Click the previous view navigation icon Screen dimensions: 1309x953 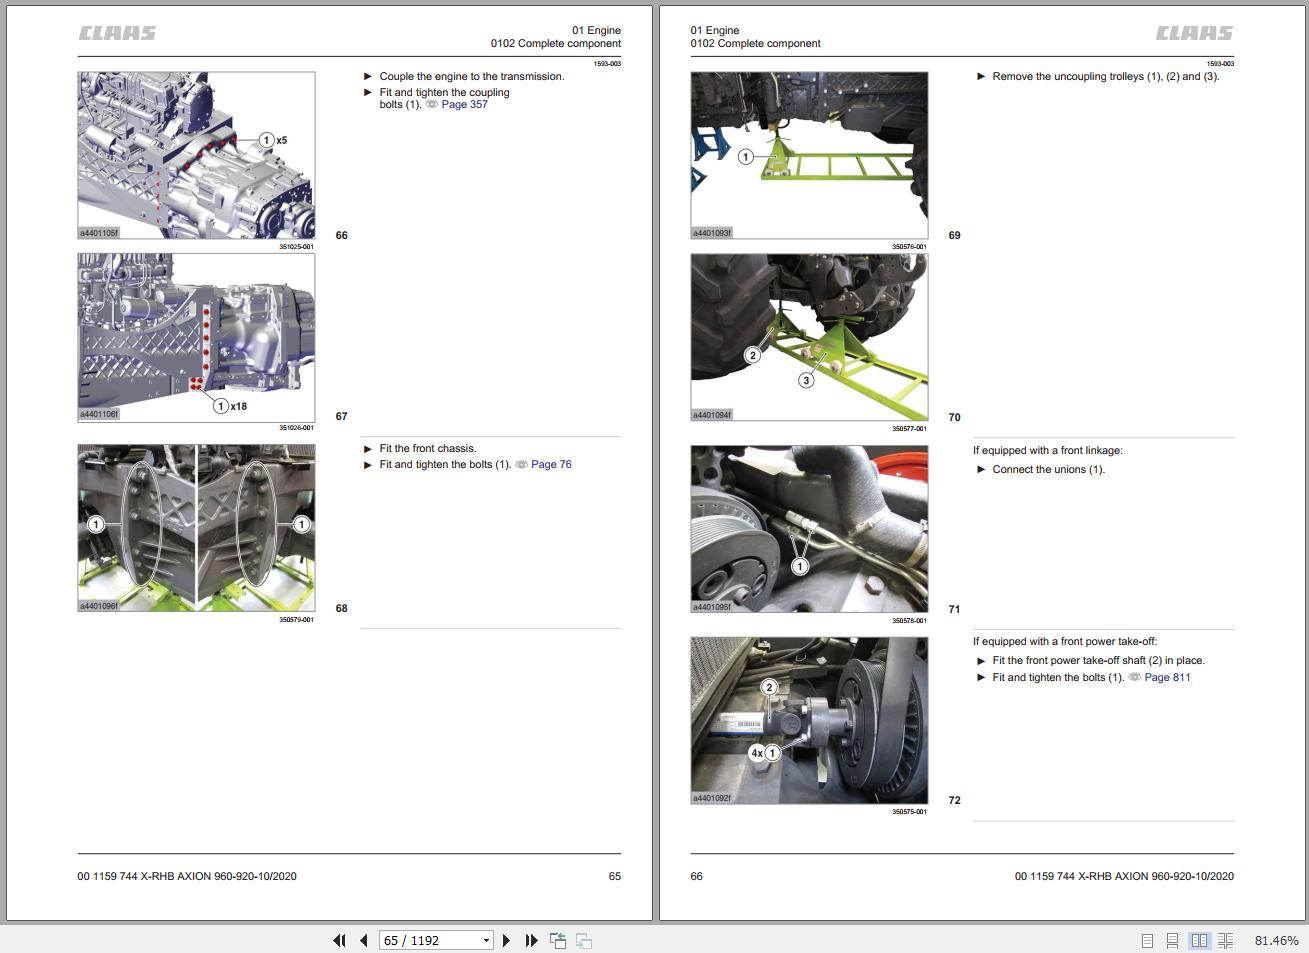tap(558, 940)
